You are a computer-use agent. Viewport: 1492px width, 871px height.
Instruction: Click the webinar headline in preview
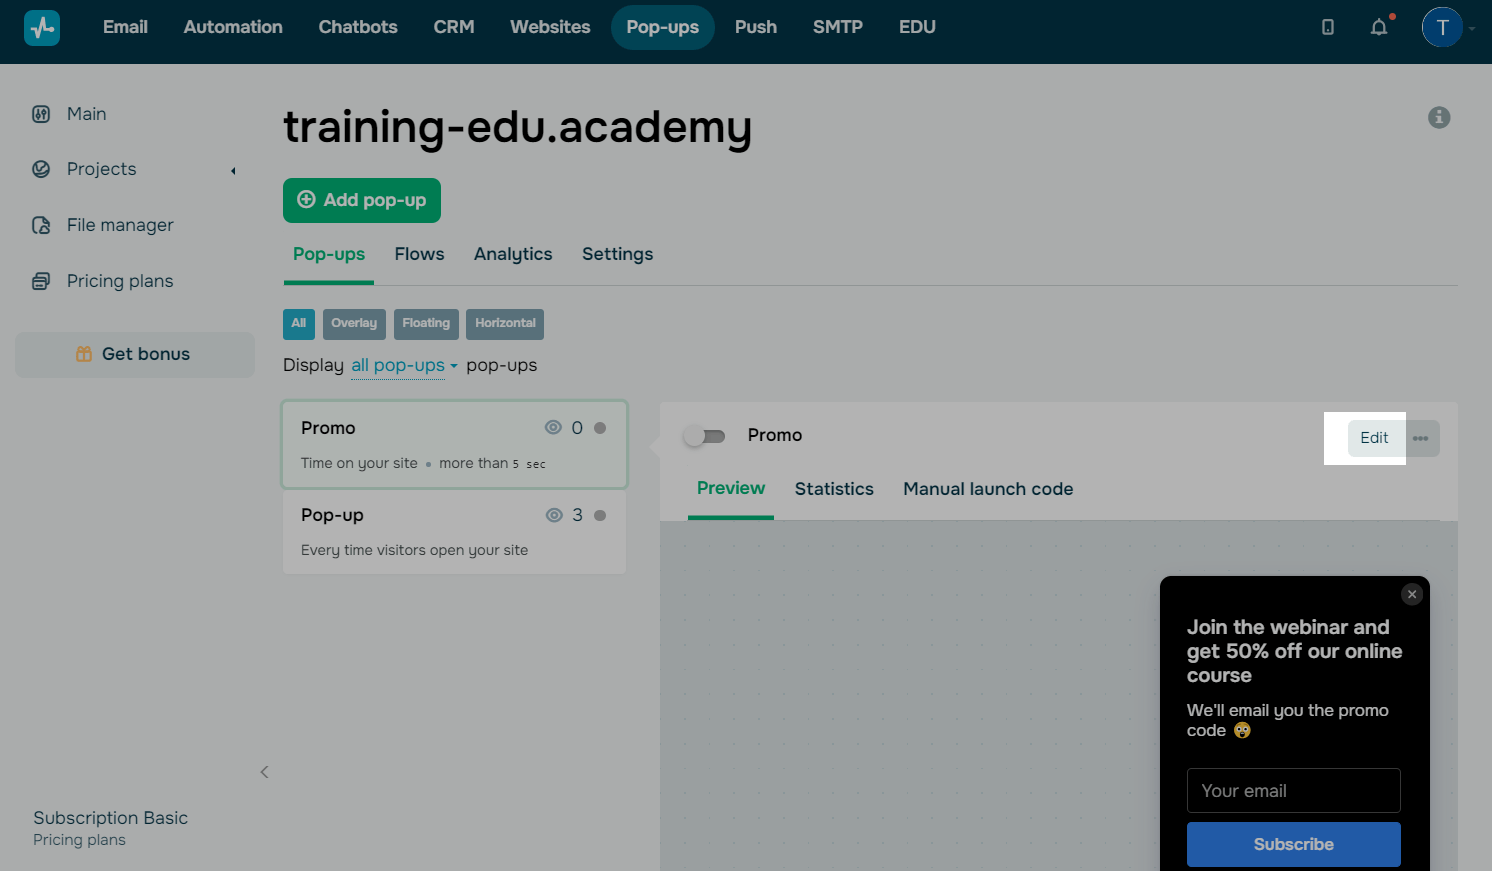[1294, 651]
